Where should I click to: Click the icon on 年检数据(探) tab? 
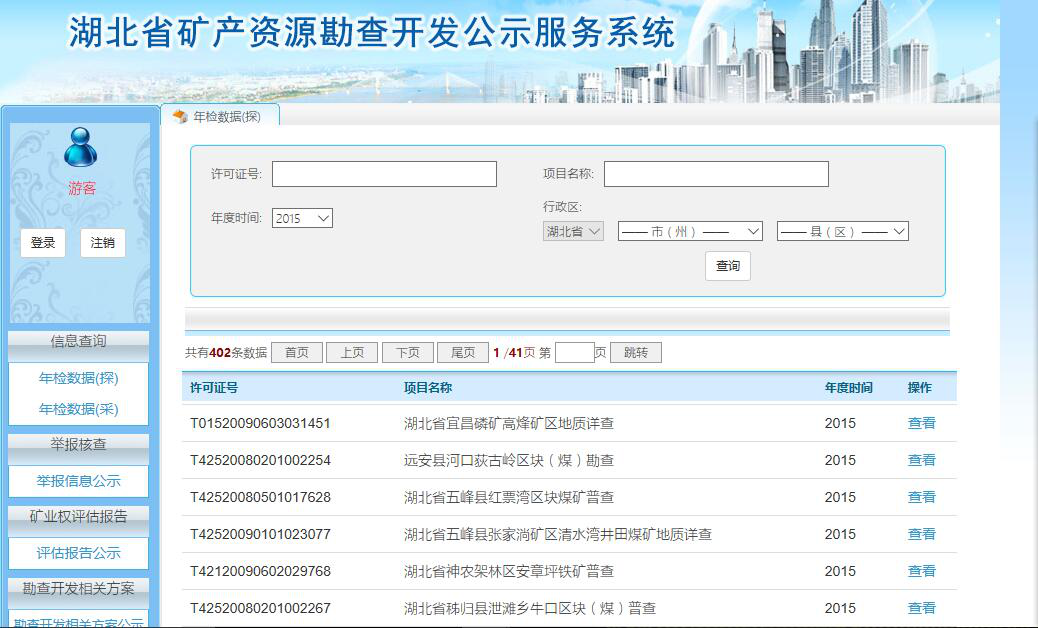pos(180,117)
